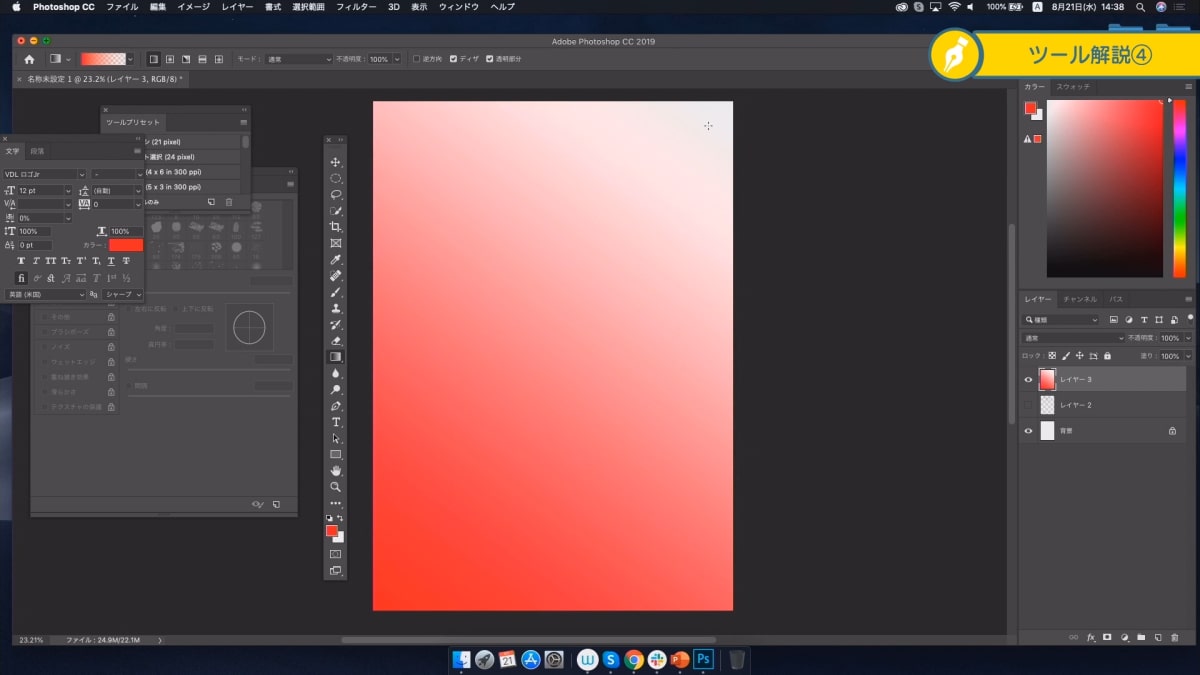Select the Crop tool
1200x675 pixels.
click(x=336, y=227)
